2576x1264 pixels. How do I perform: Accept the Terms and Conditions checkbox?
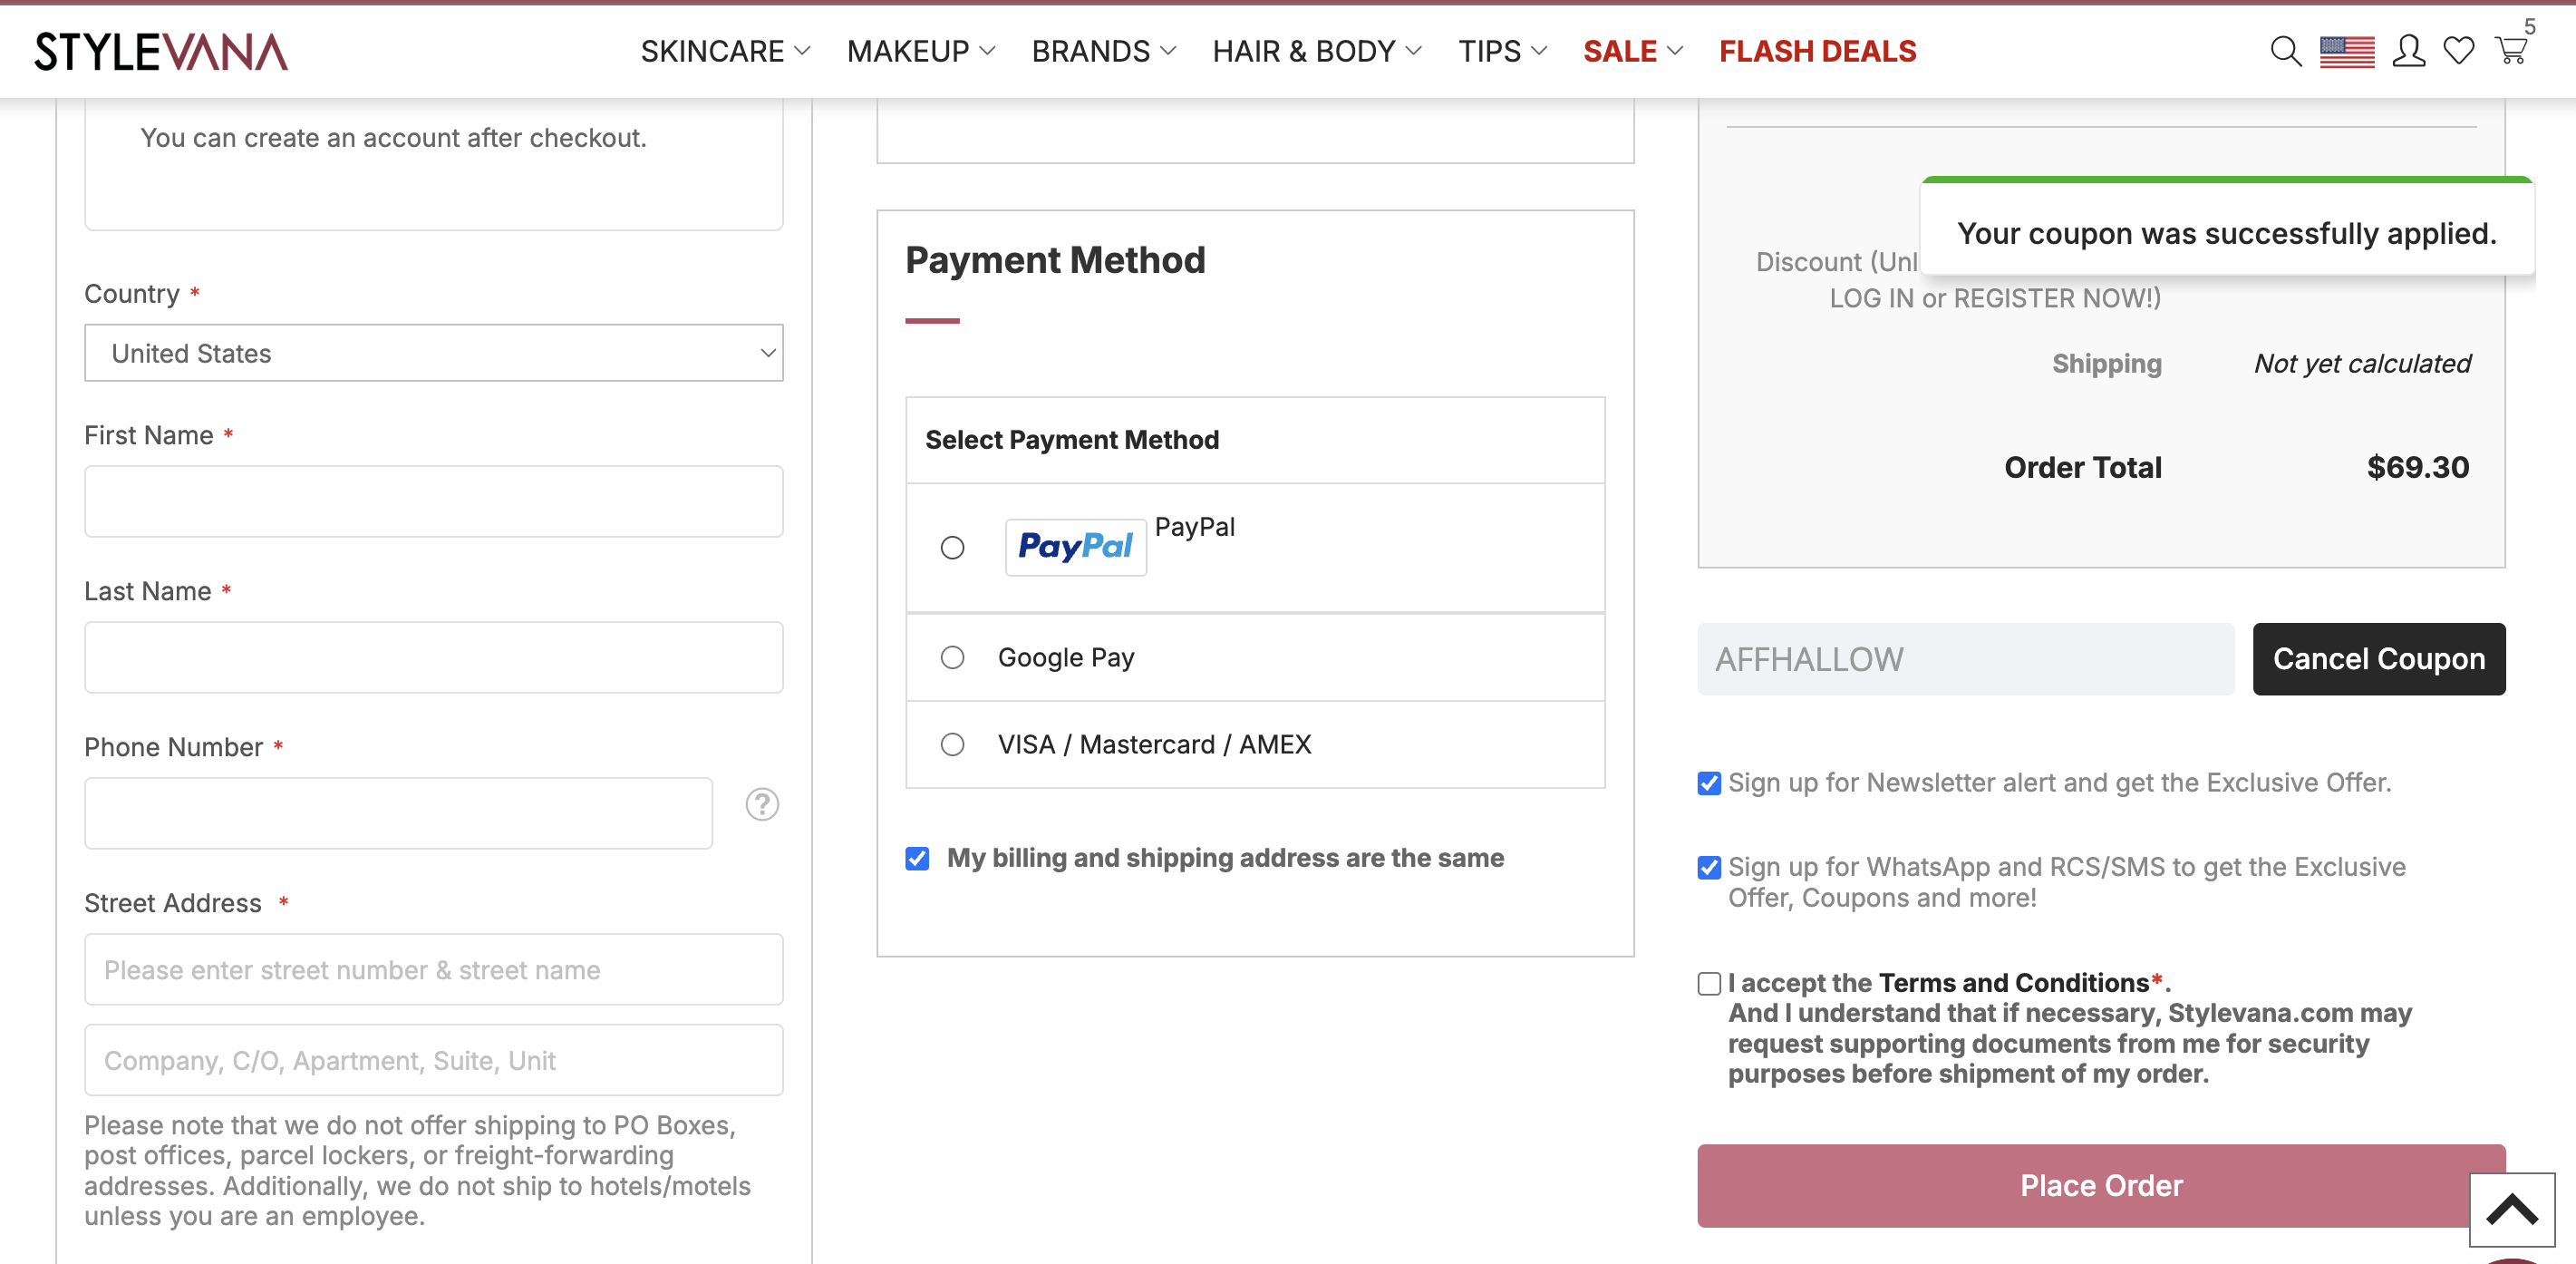[x=1709, y=984]
